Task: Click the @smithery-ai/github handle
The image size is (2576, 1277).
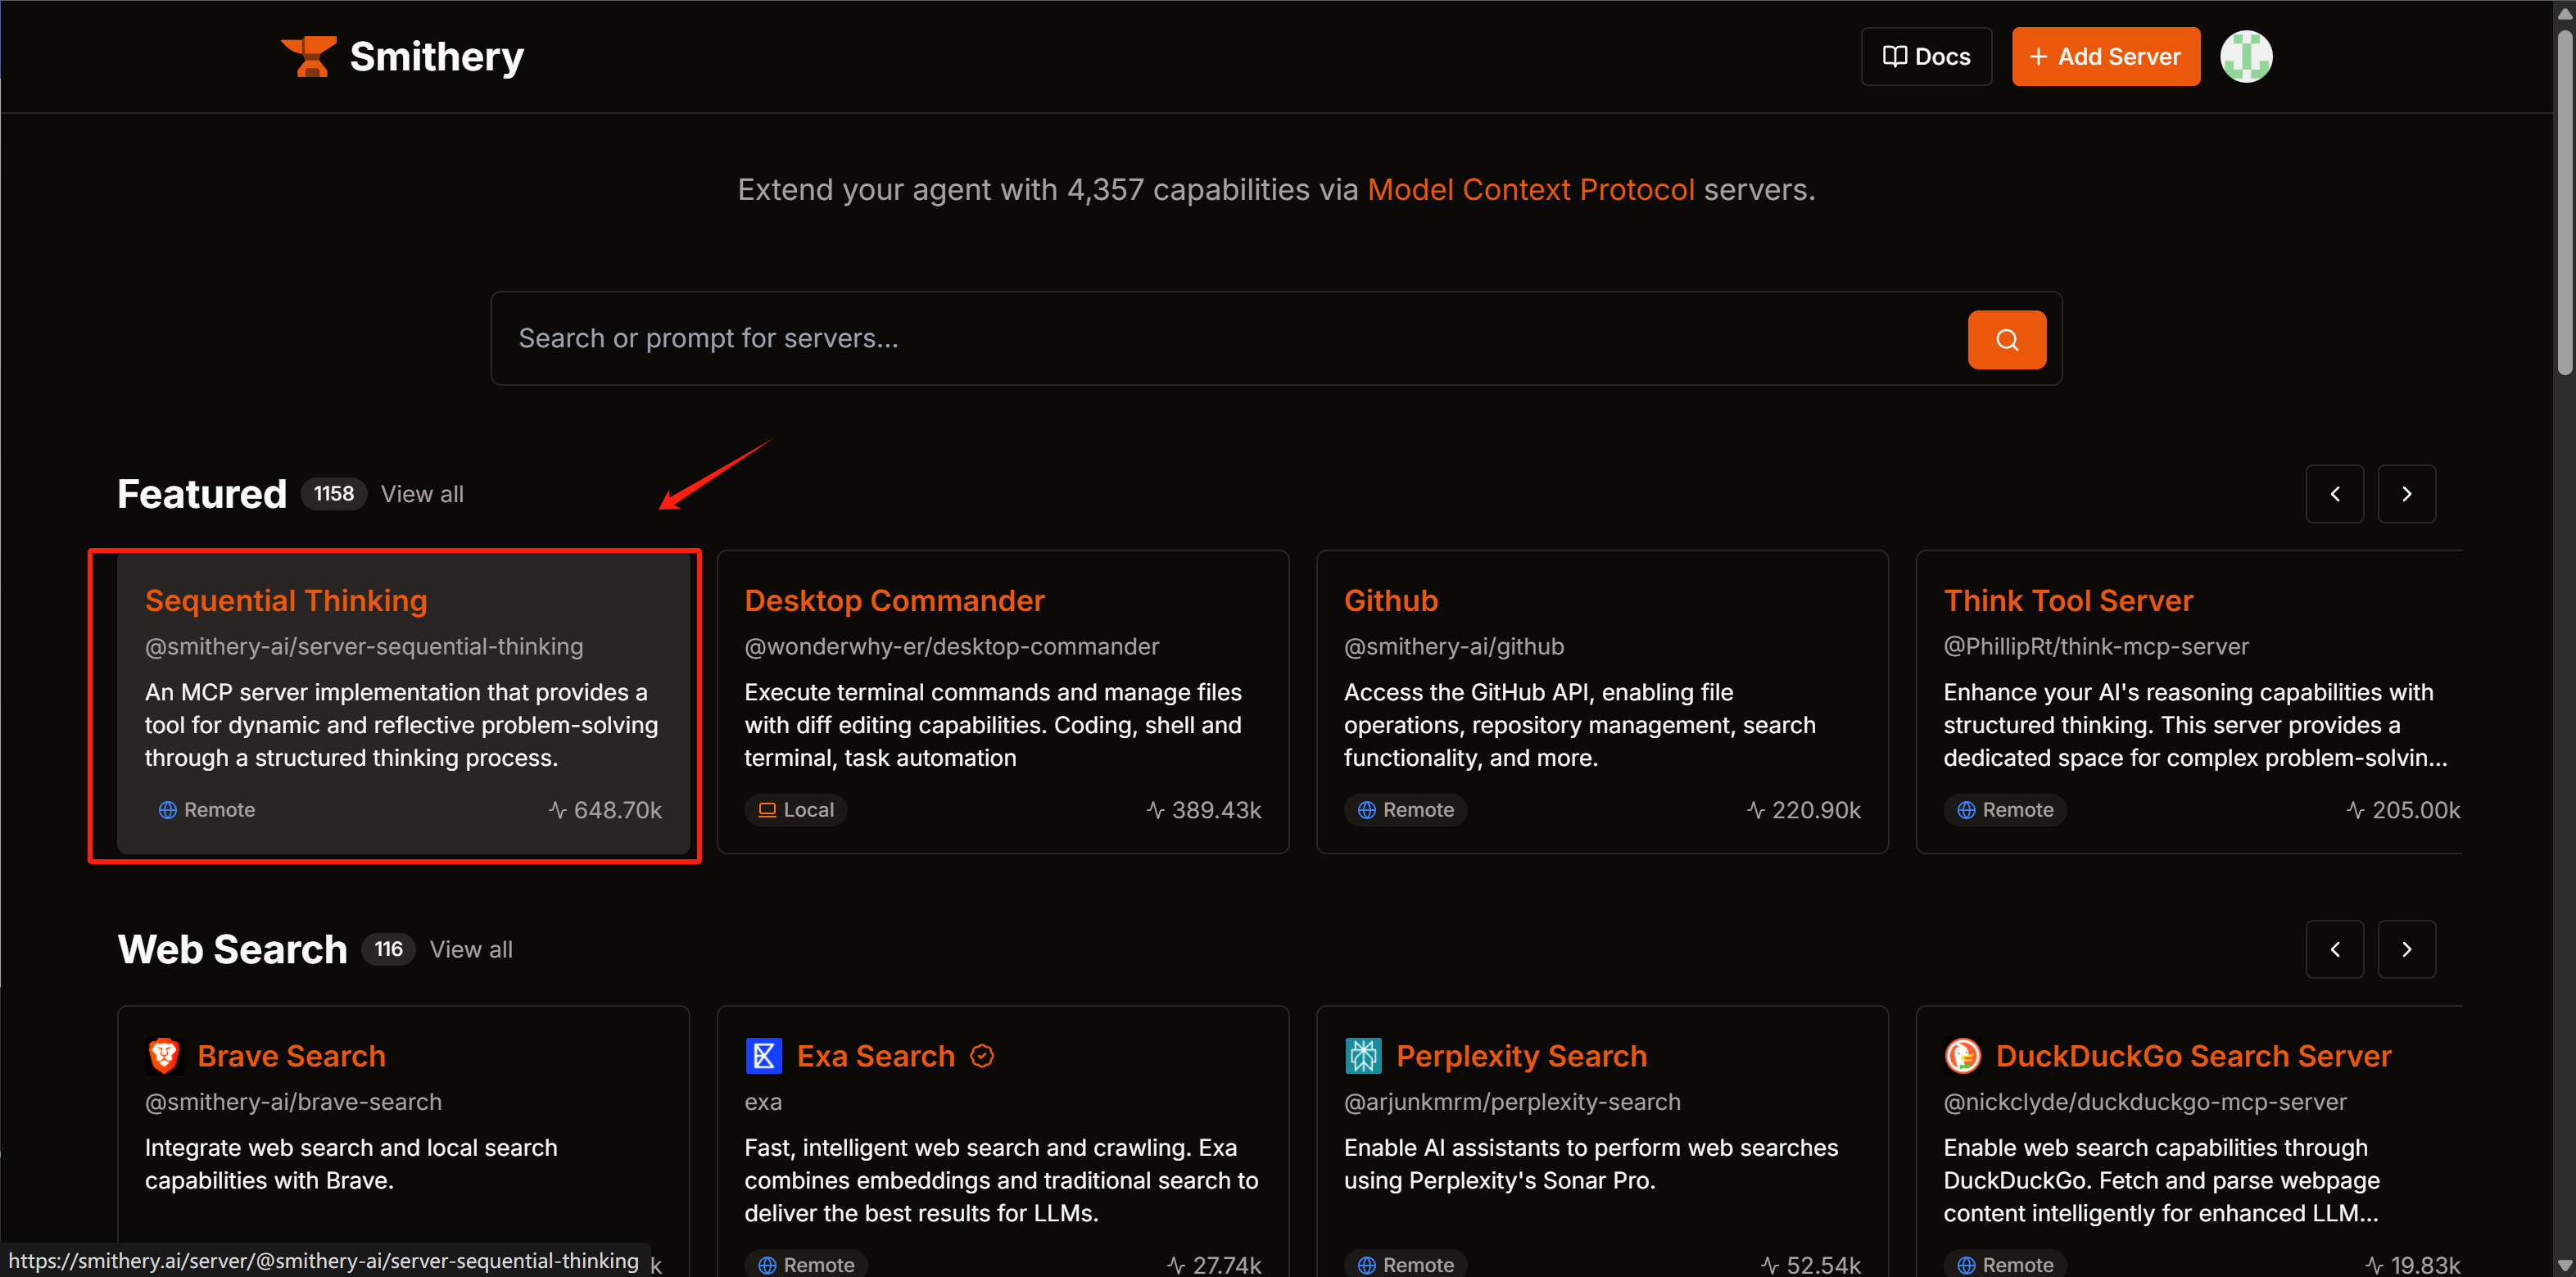Action: (1454, 647)
